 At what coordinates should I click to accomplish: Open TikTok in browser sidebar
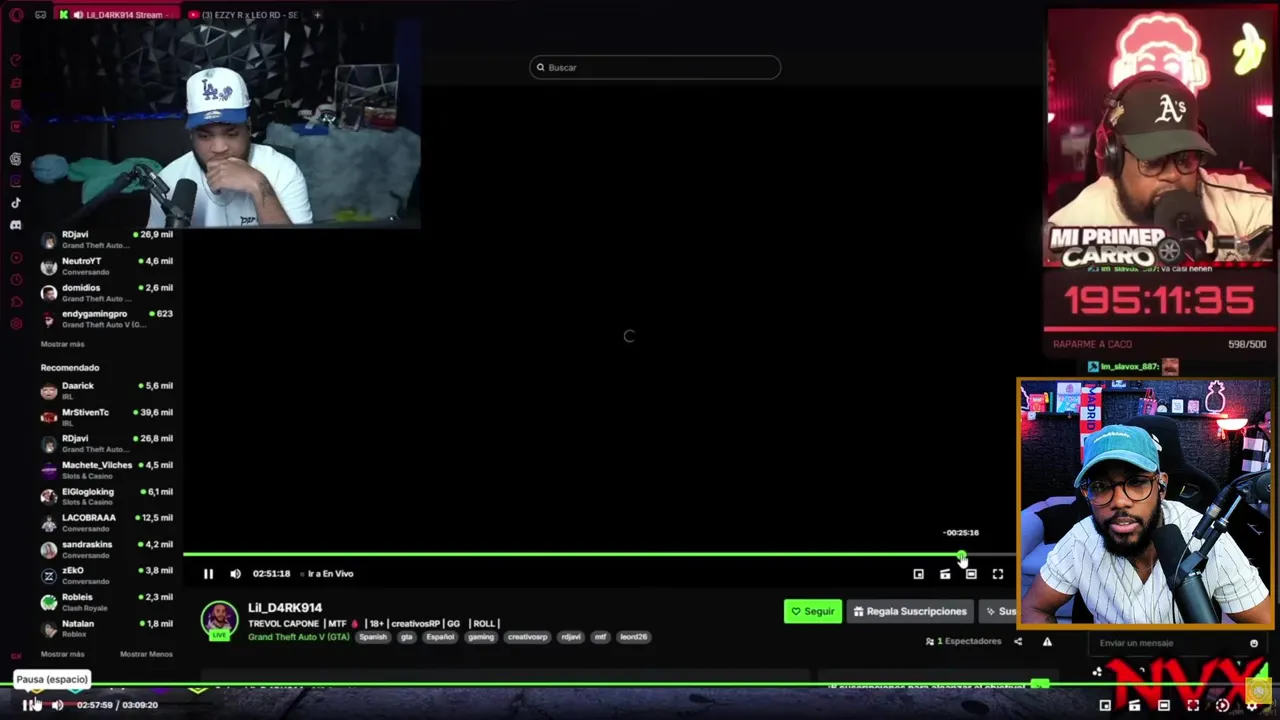[15, 203]
